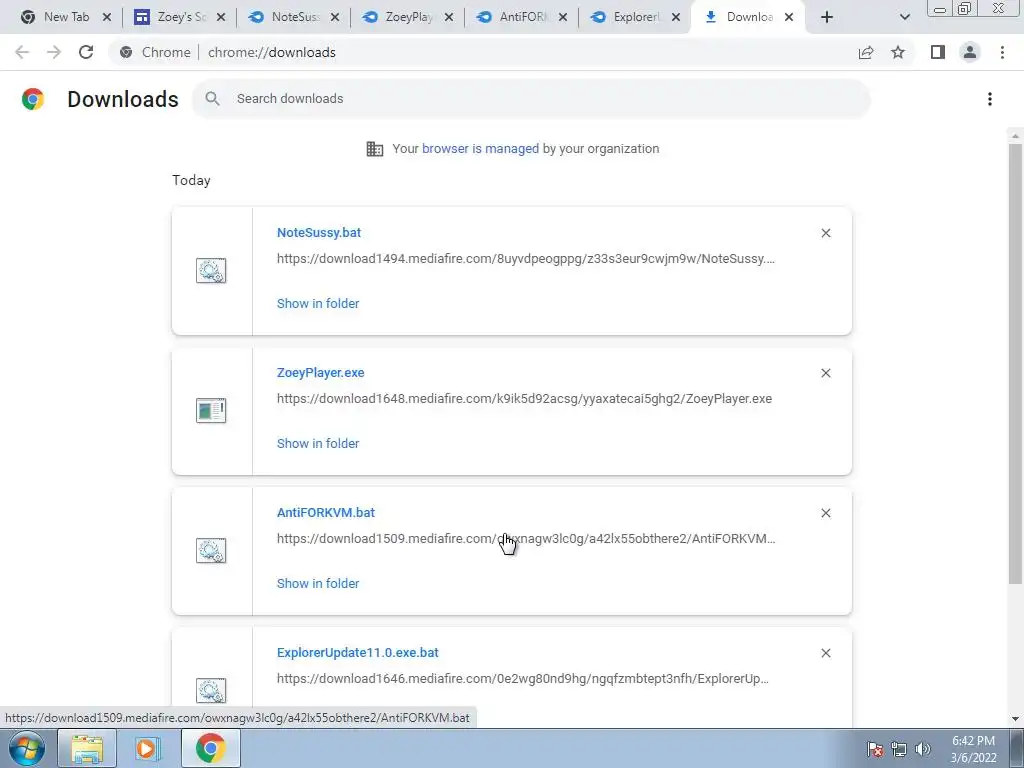This screenshot has height=768, width=1024.
Task: Remove ZoeyPlayer.exe from the list
Action: pos(825,373)
